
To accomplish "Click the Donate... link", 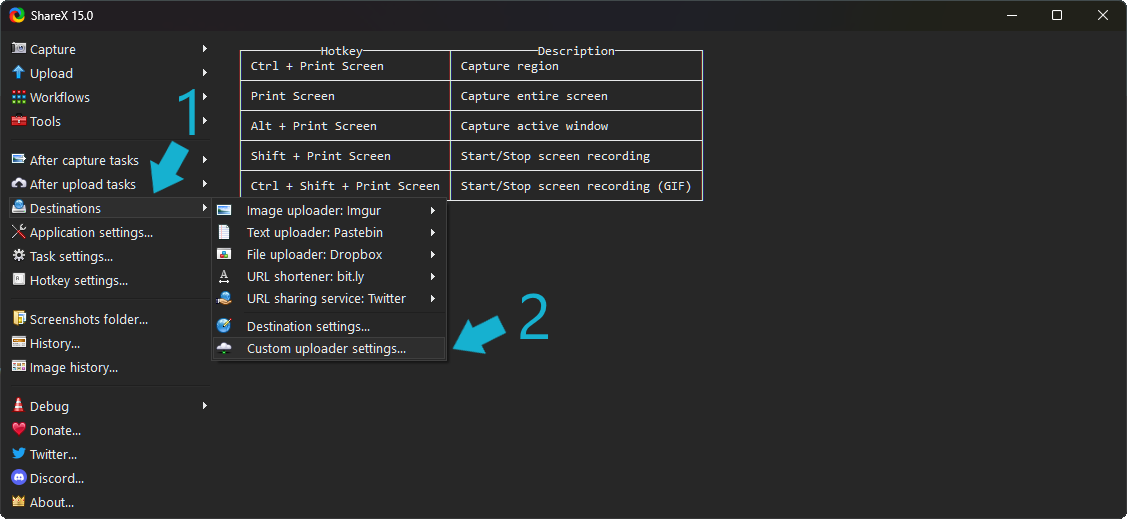I will (55, 431).
